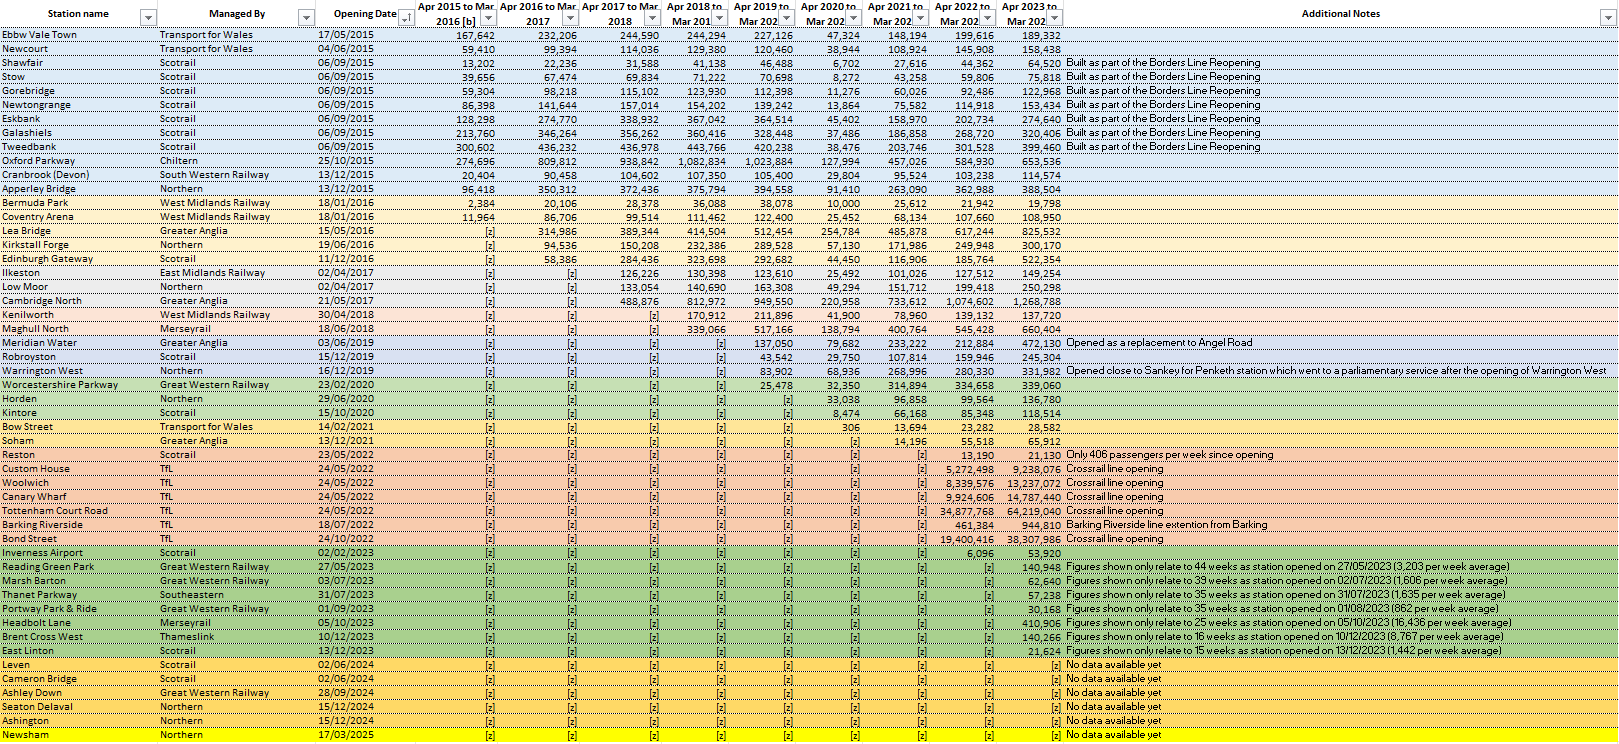The height and width of the screenshot is (744, 1619).
Task: Open the Managed By filter dropdown
Action: click(306, 18)
